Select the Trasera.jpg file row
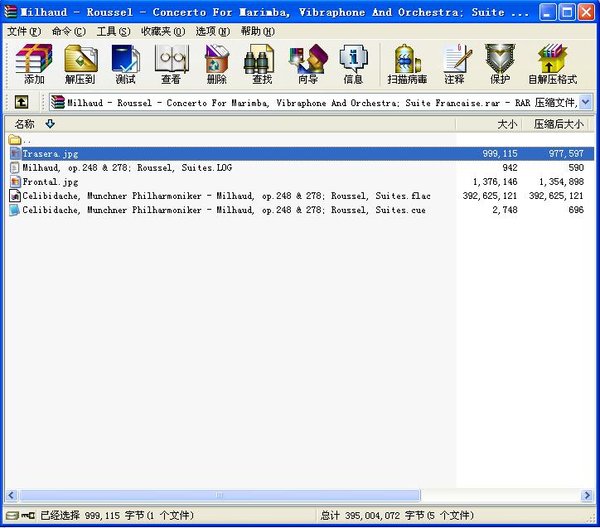 [301, 154]
